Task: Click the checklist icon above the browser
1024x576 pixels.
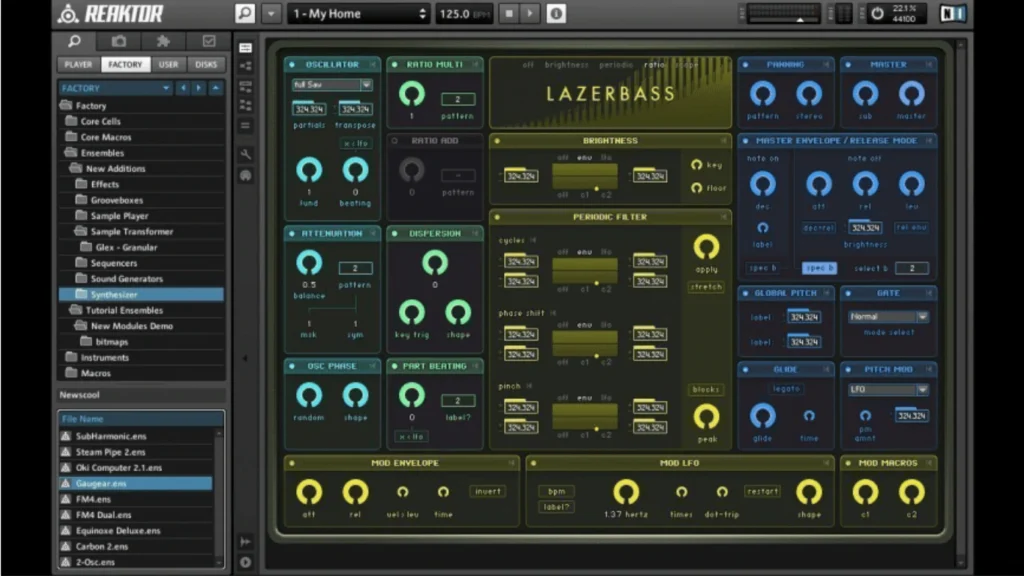Action: coord(210,41)
